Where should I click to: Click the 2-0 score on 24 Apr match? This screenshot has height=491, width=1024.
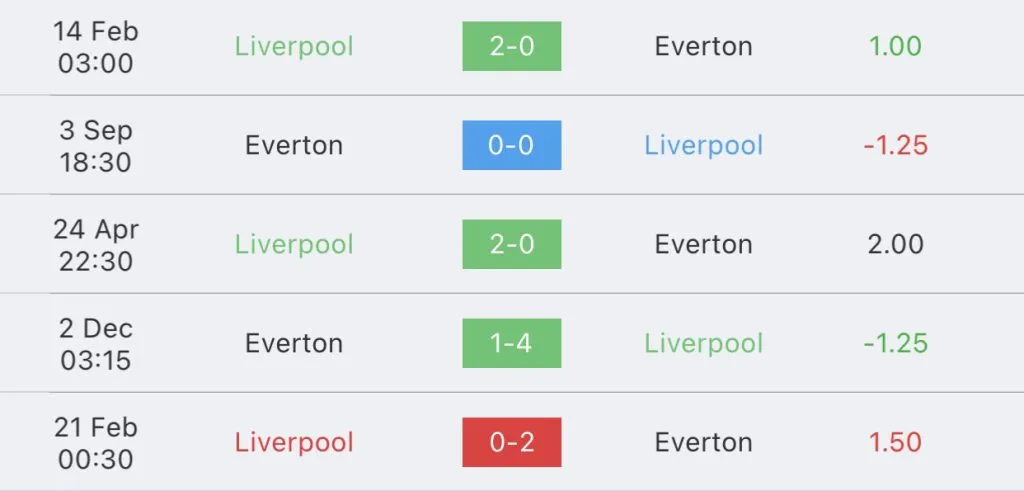pyautogui.click(x=511, y=244)
